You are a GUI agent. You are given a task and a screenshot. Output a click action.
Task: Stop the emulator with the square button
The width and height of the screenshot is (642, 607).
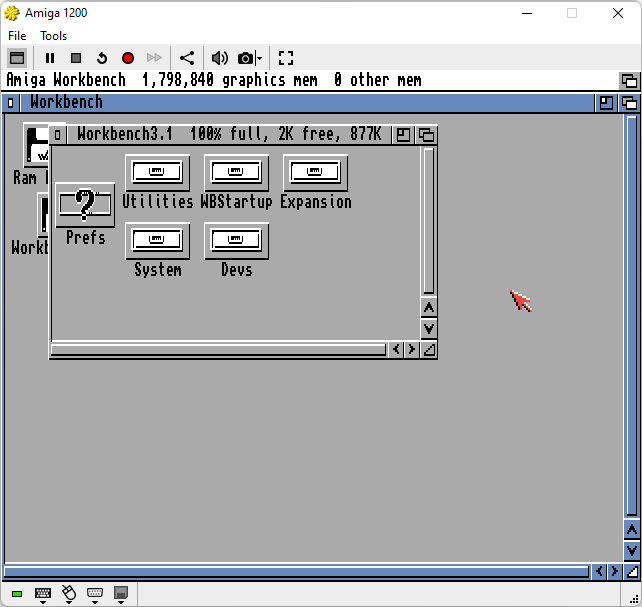[76, 58]
